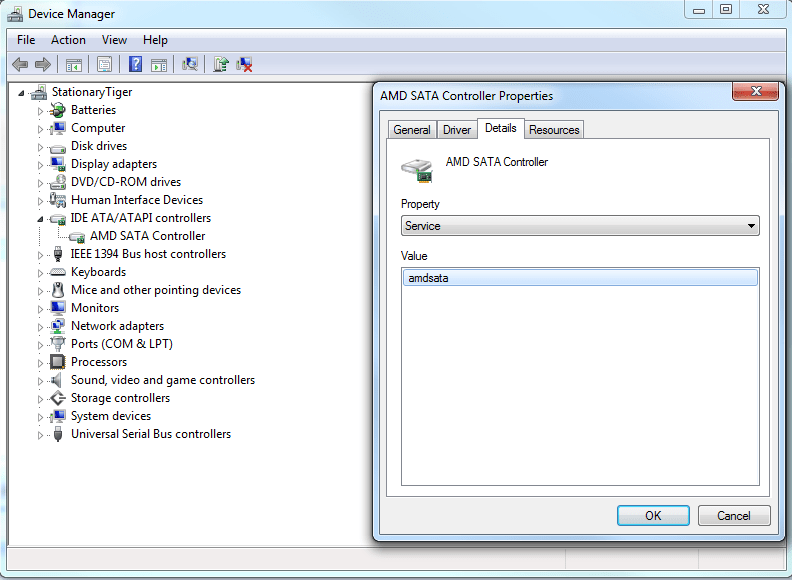This screenshot has height=580, width=792.
Task: Expand the Display adapters node arrow
Action: (40, 165)
